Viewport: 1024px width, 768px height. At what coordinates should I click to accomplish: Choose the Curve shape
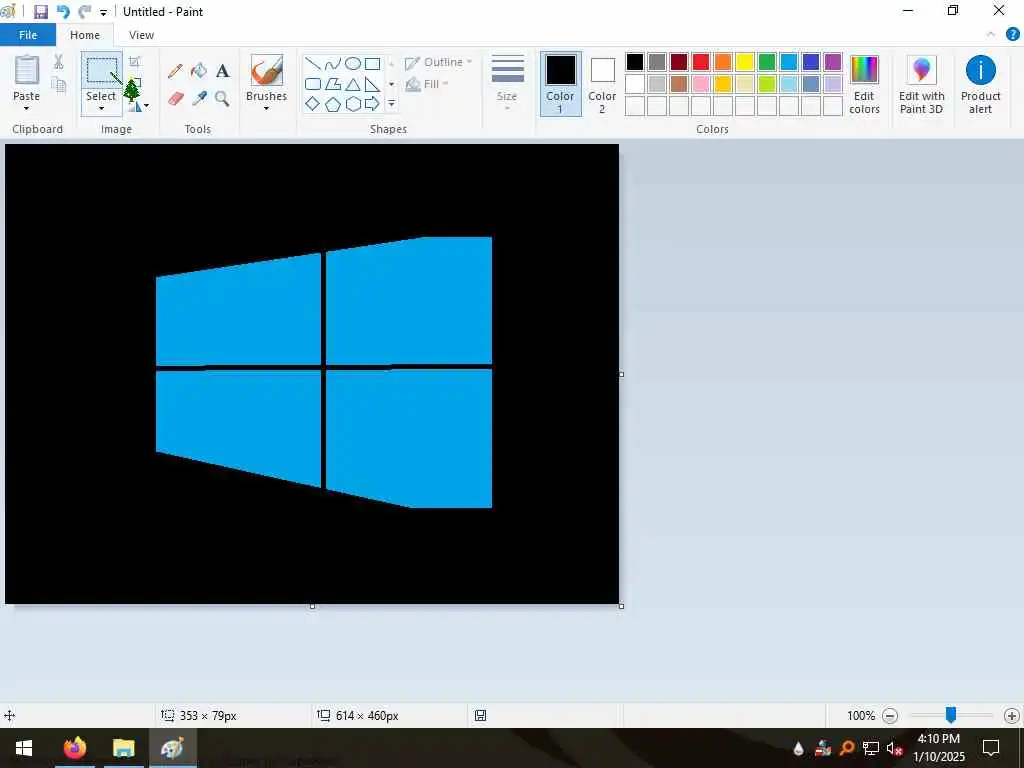pyautogui.click(x=333, y=63)
